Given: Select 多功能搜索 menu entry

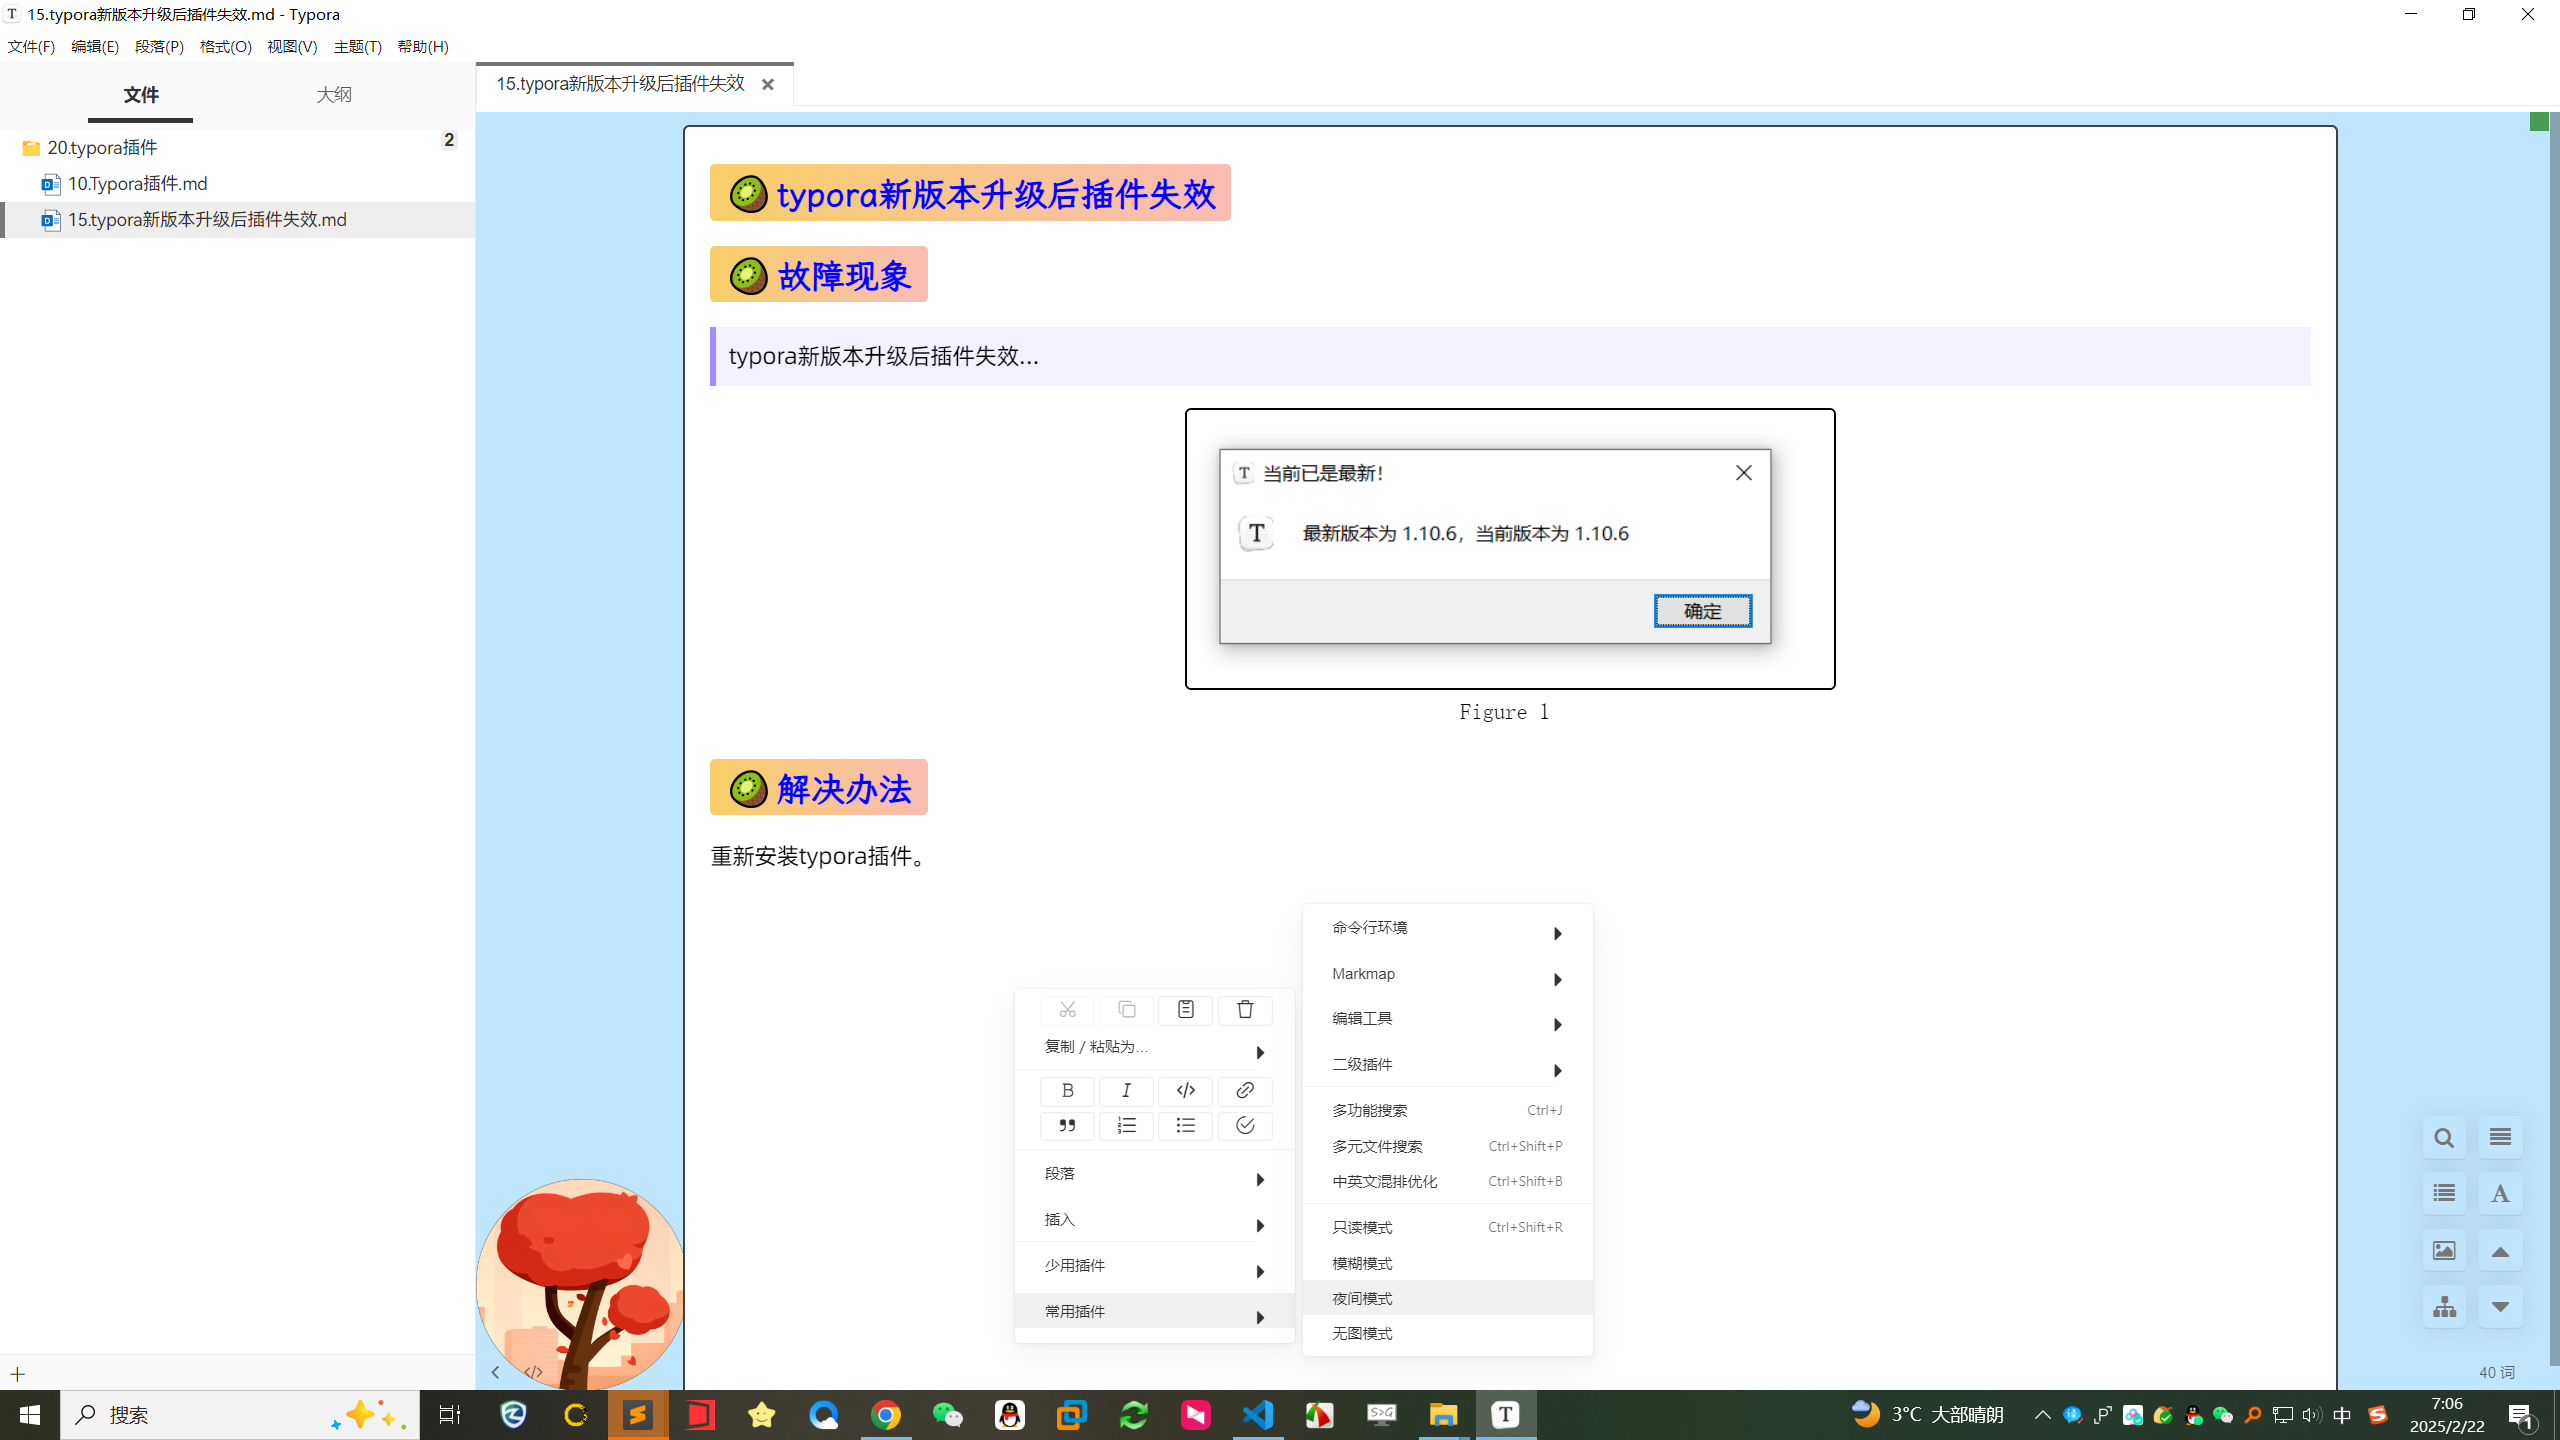Looking at the screenshot, I should pyautogui.click(x=1447, y=1110).
